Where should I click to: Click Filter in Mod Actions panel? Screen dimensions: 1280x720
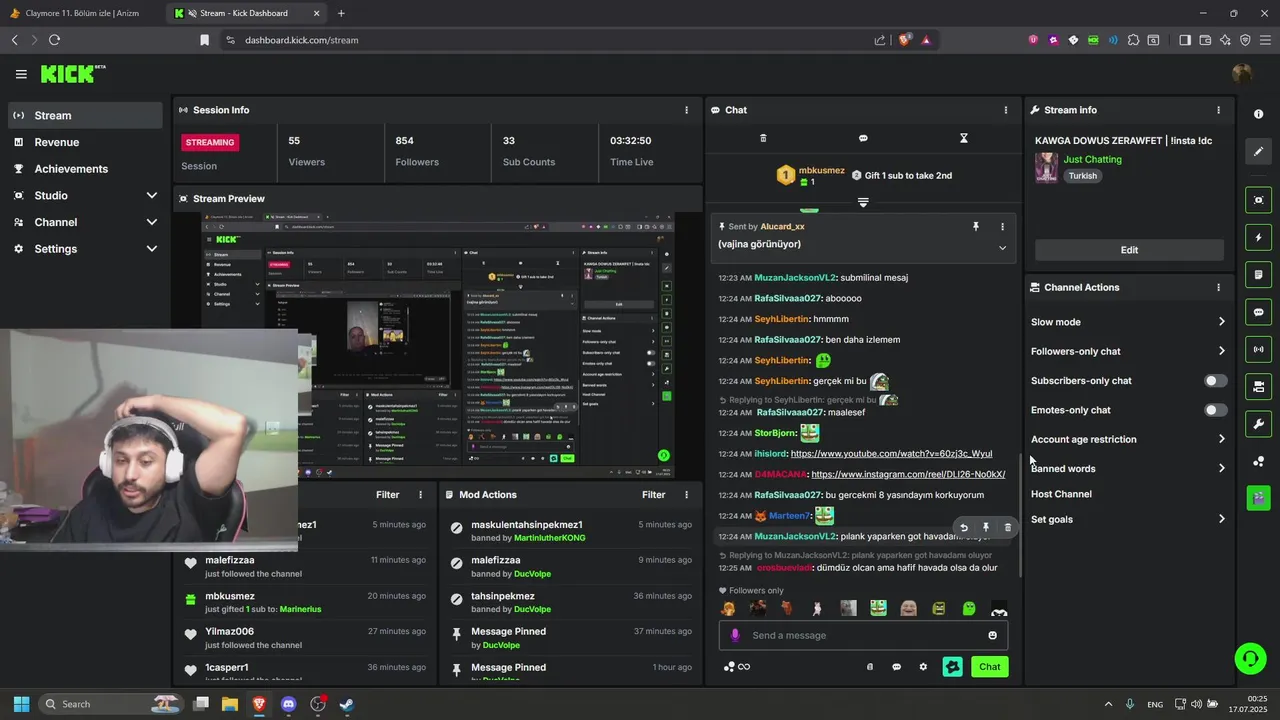coord(653,495)
